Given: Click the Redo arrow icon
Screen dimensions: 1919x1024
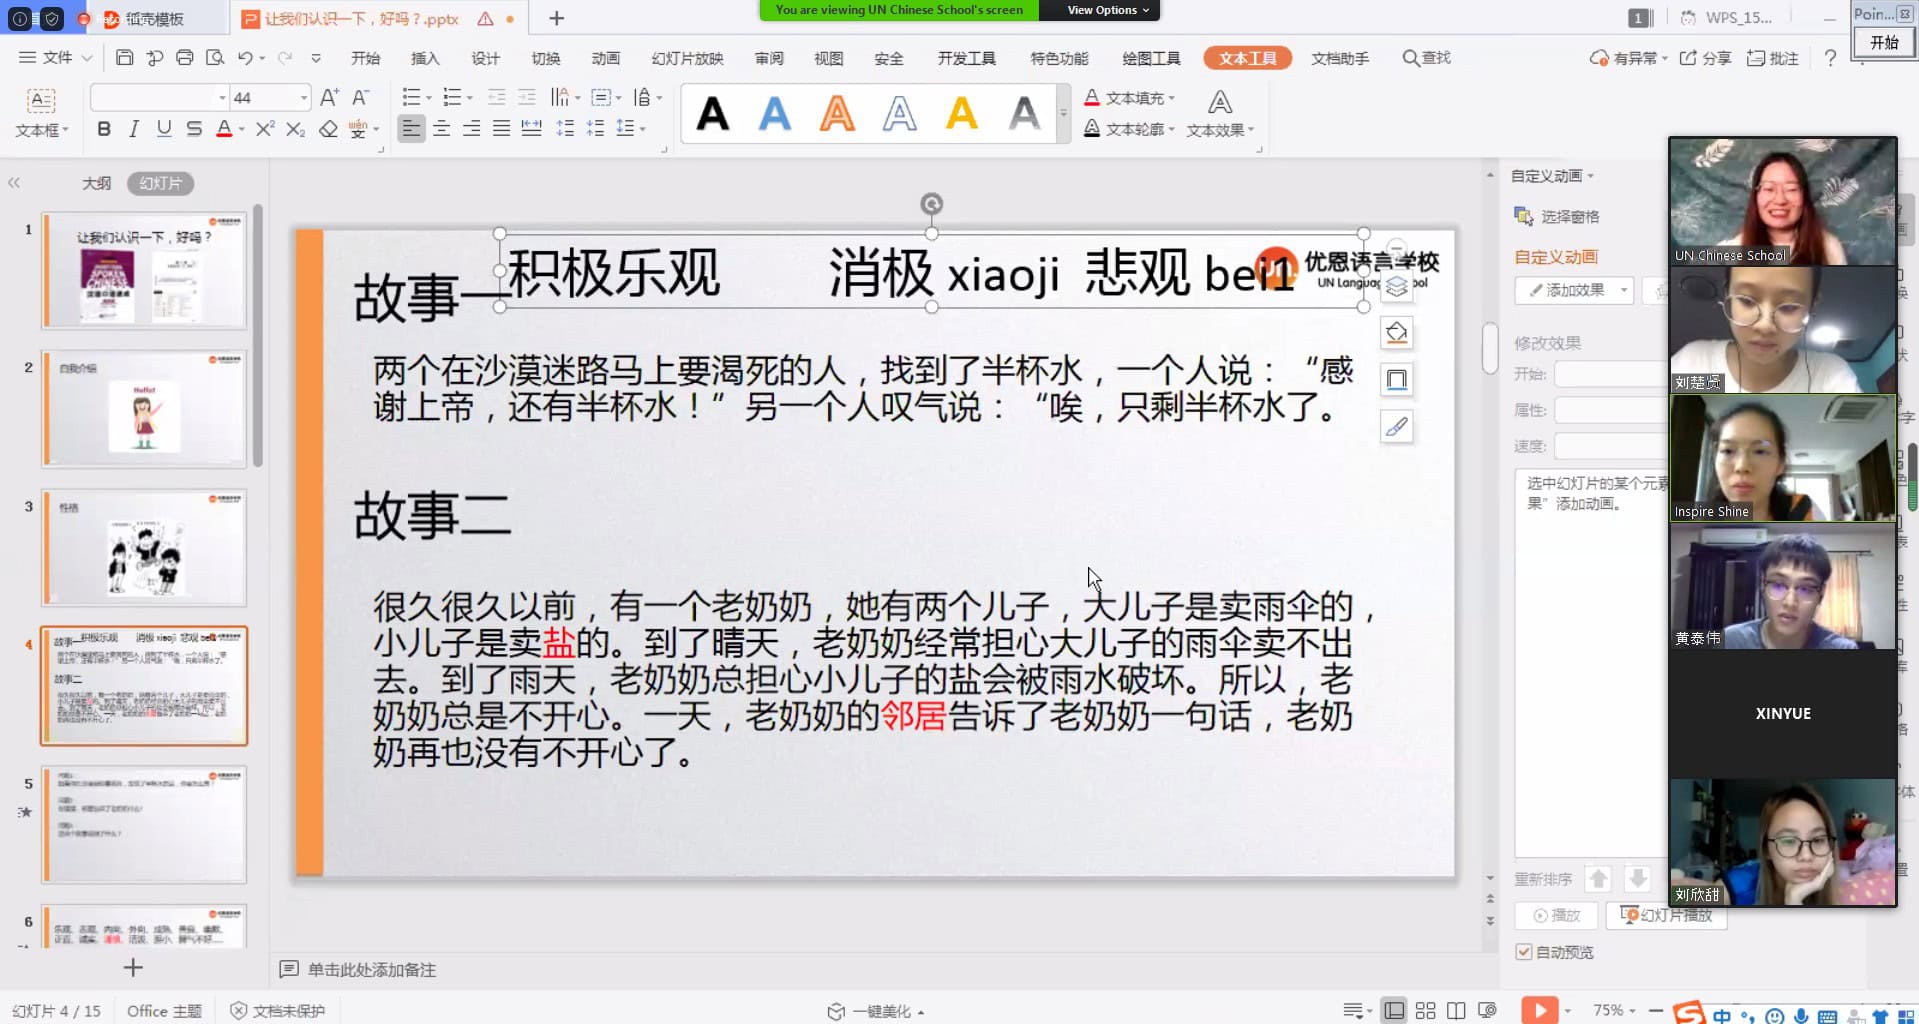Looking at the screenshot, I should click(x=284, y=58).
